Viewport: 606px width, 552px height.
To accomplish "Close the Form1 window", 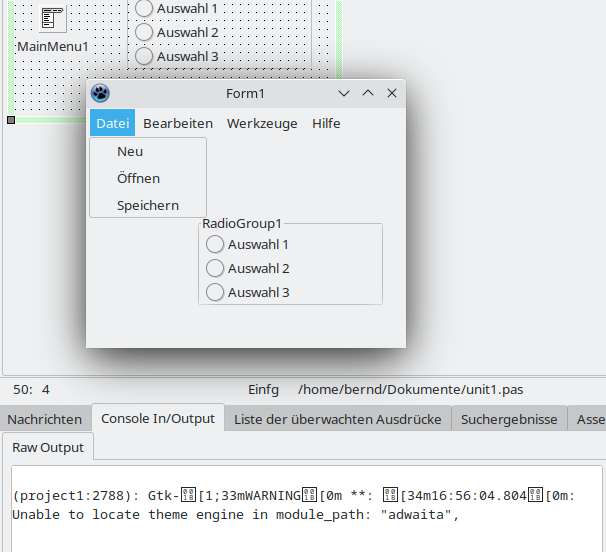I will tap(392, 94).
